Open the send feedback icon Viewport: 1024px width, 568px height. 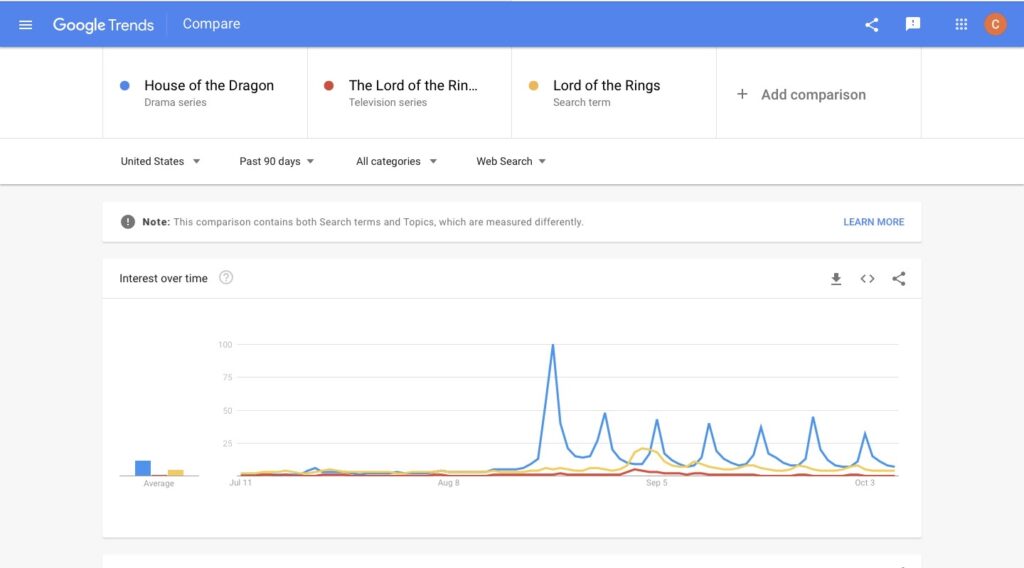point(912,24)
